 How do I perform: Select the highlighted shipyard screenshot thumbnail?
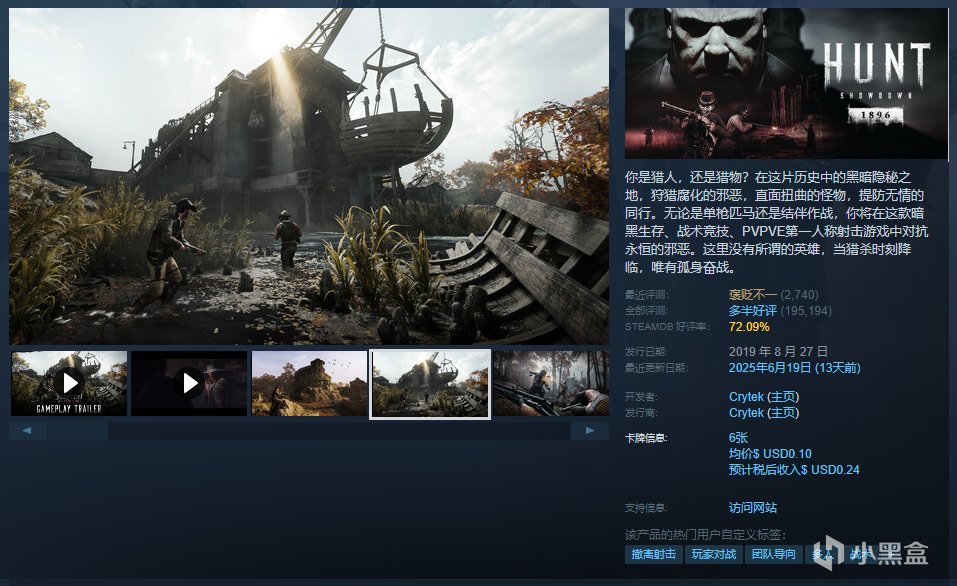point(430,384)
